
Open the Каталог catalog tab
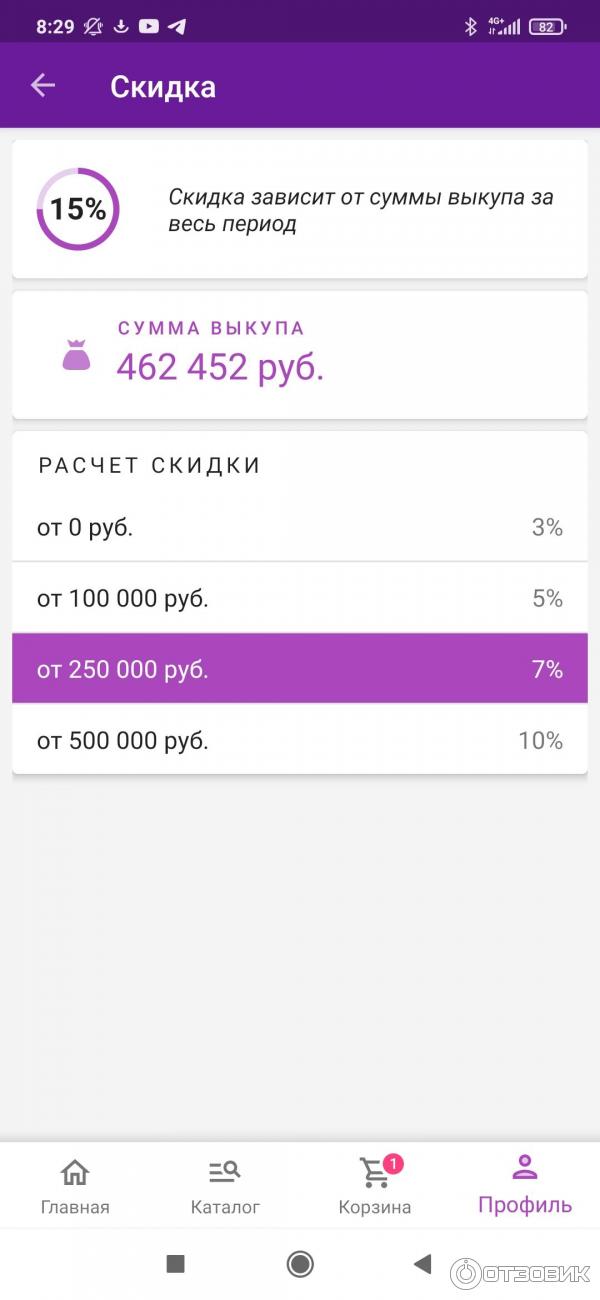[225, 1186]
